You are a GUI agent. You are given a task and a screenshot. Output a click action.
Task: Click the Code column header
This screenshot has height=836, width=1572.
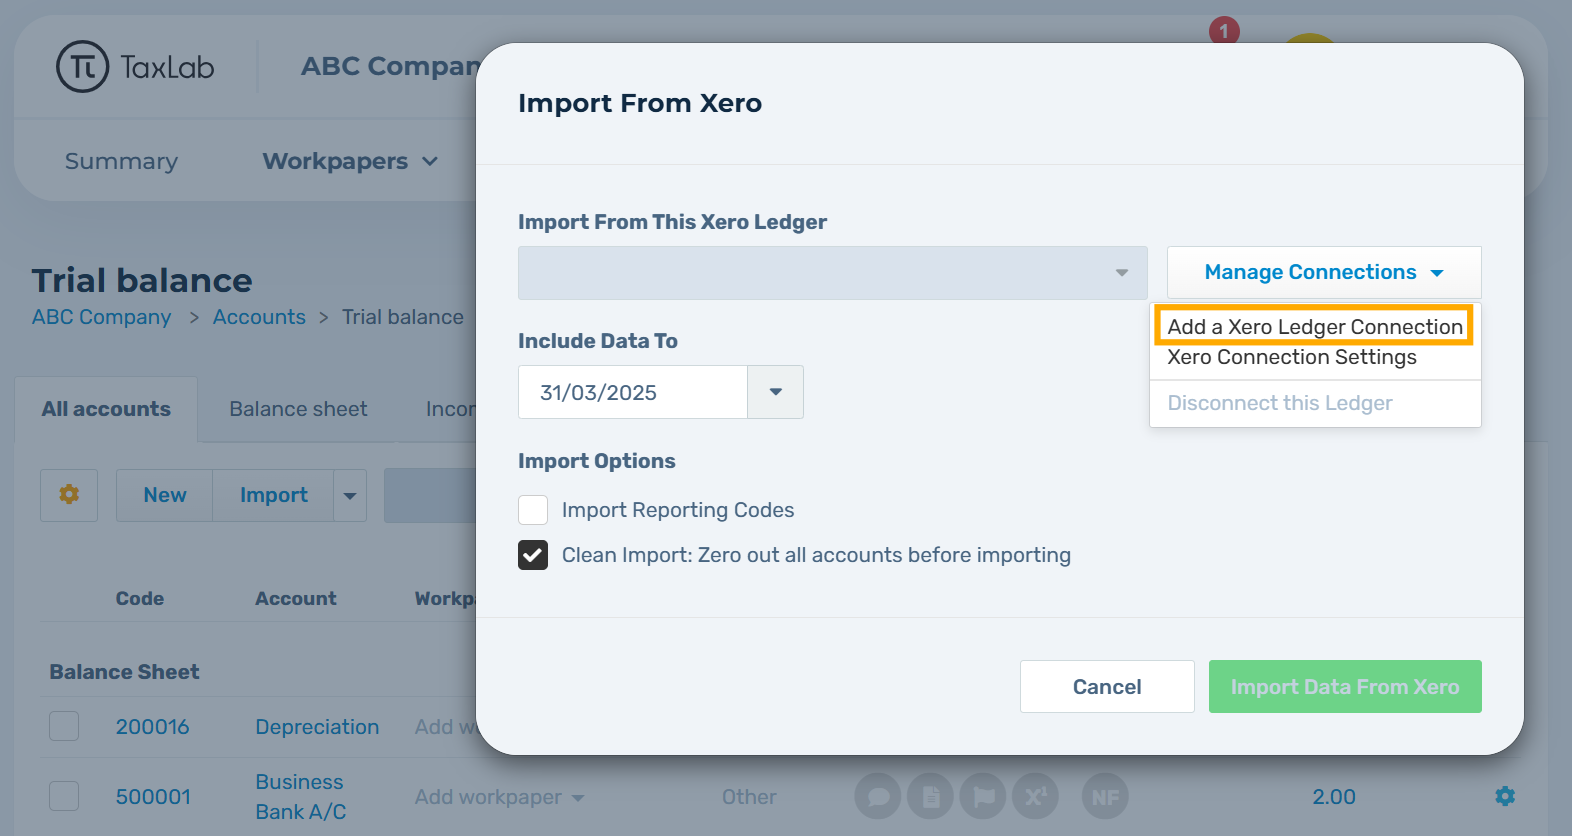click(x=139, y=599)
